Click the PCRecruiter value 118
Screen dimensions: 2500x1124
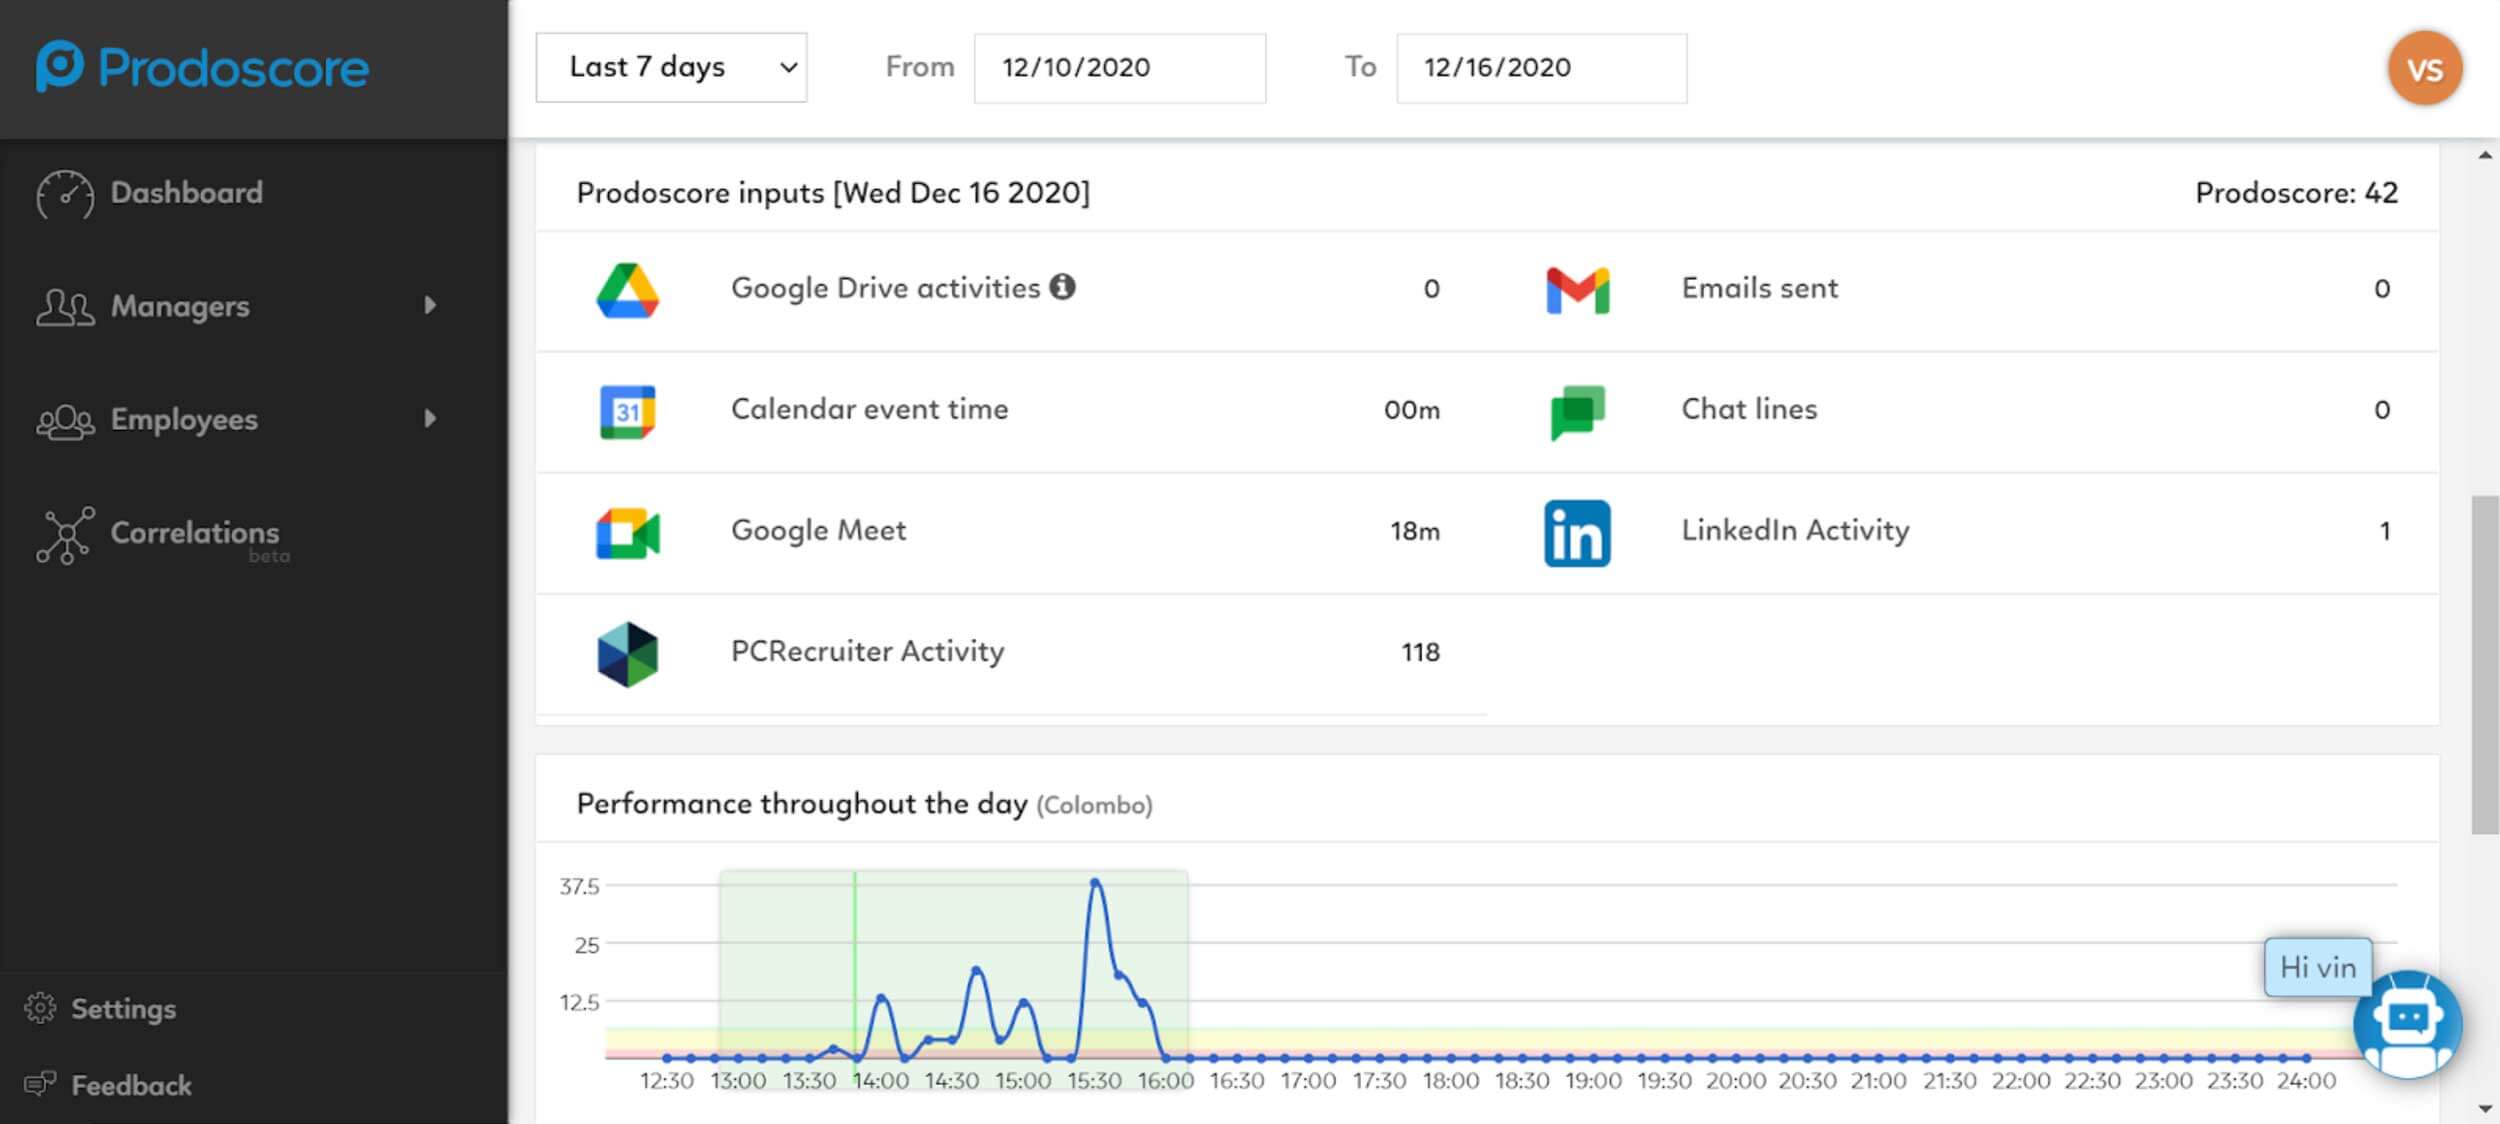(x=1420, y=652)
